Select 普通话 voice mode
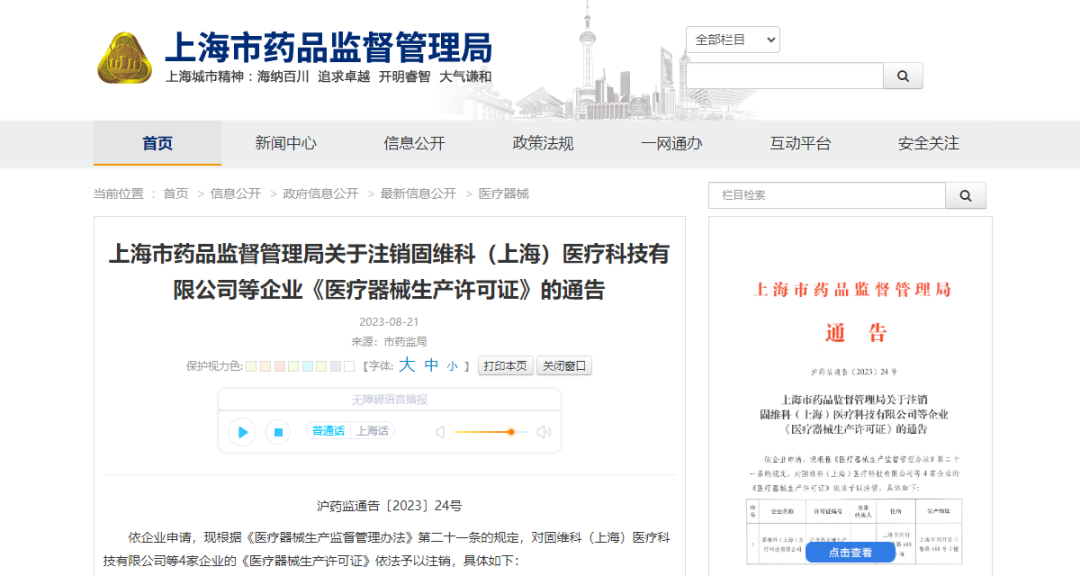1080x576 pixels. 327,431
